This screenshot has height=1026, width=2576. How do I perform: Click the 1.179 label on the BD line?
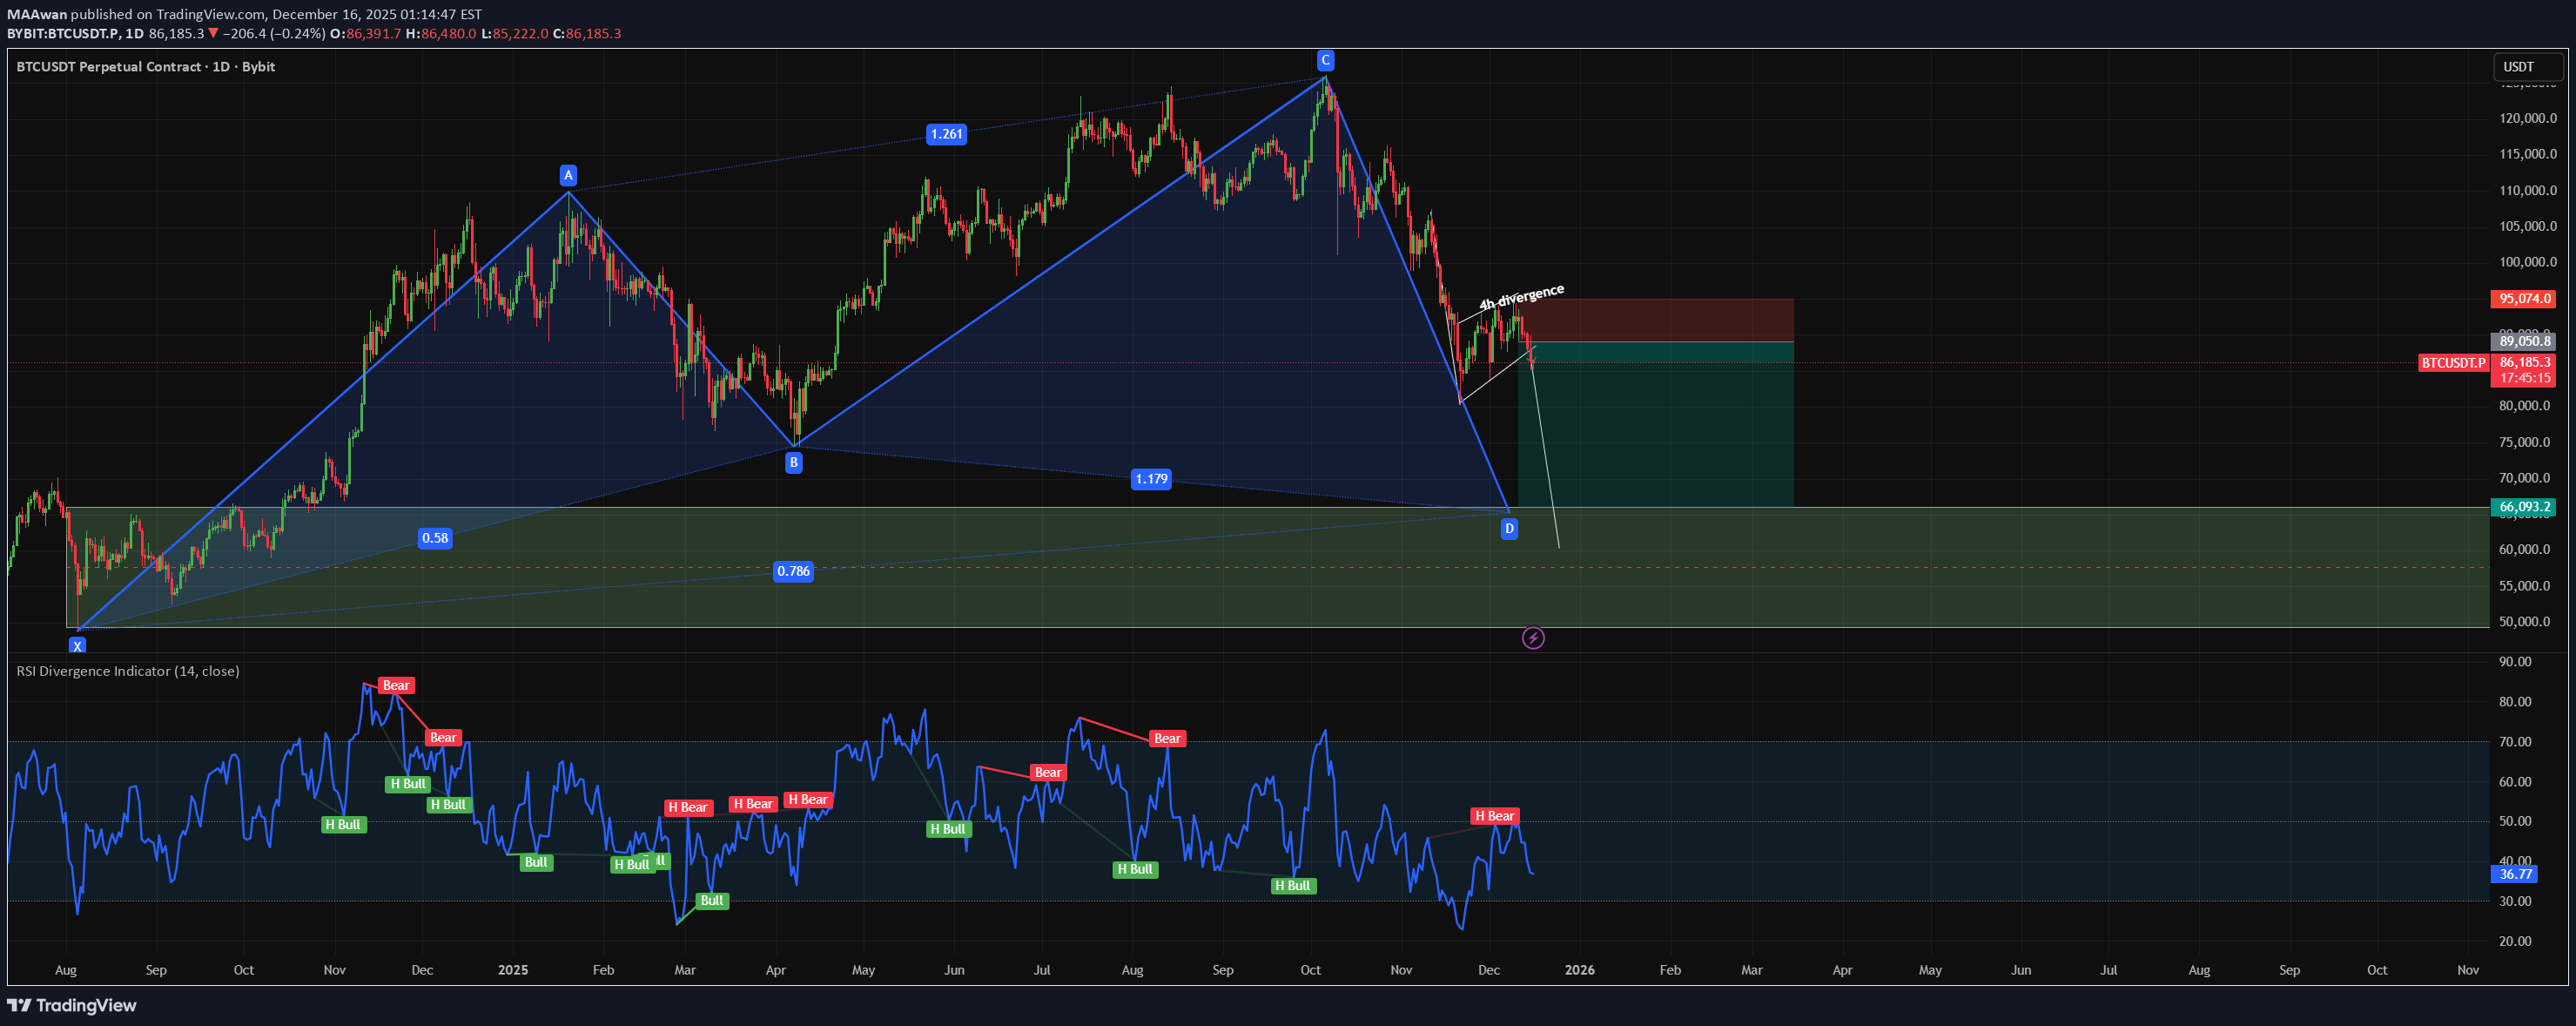coord(1152,479)
